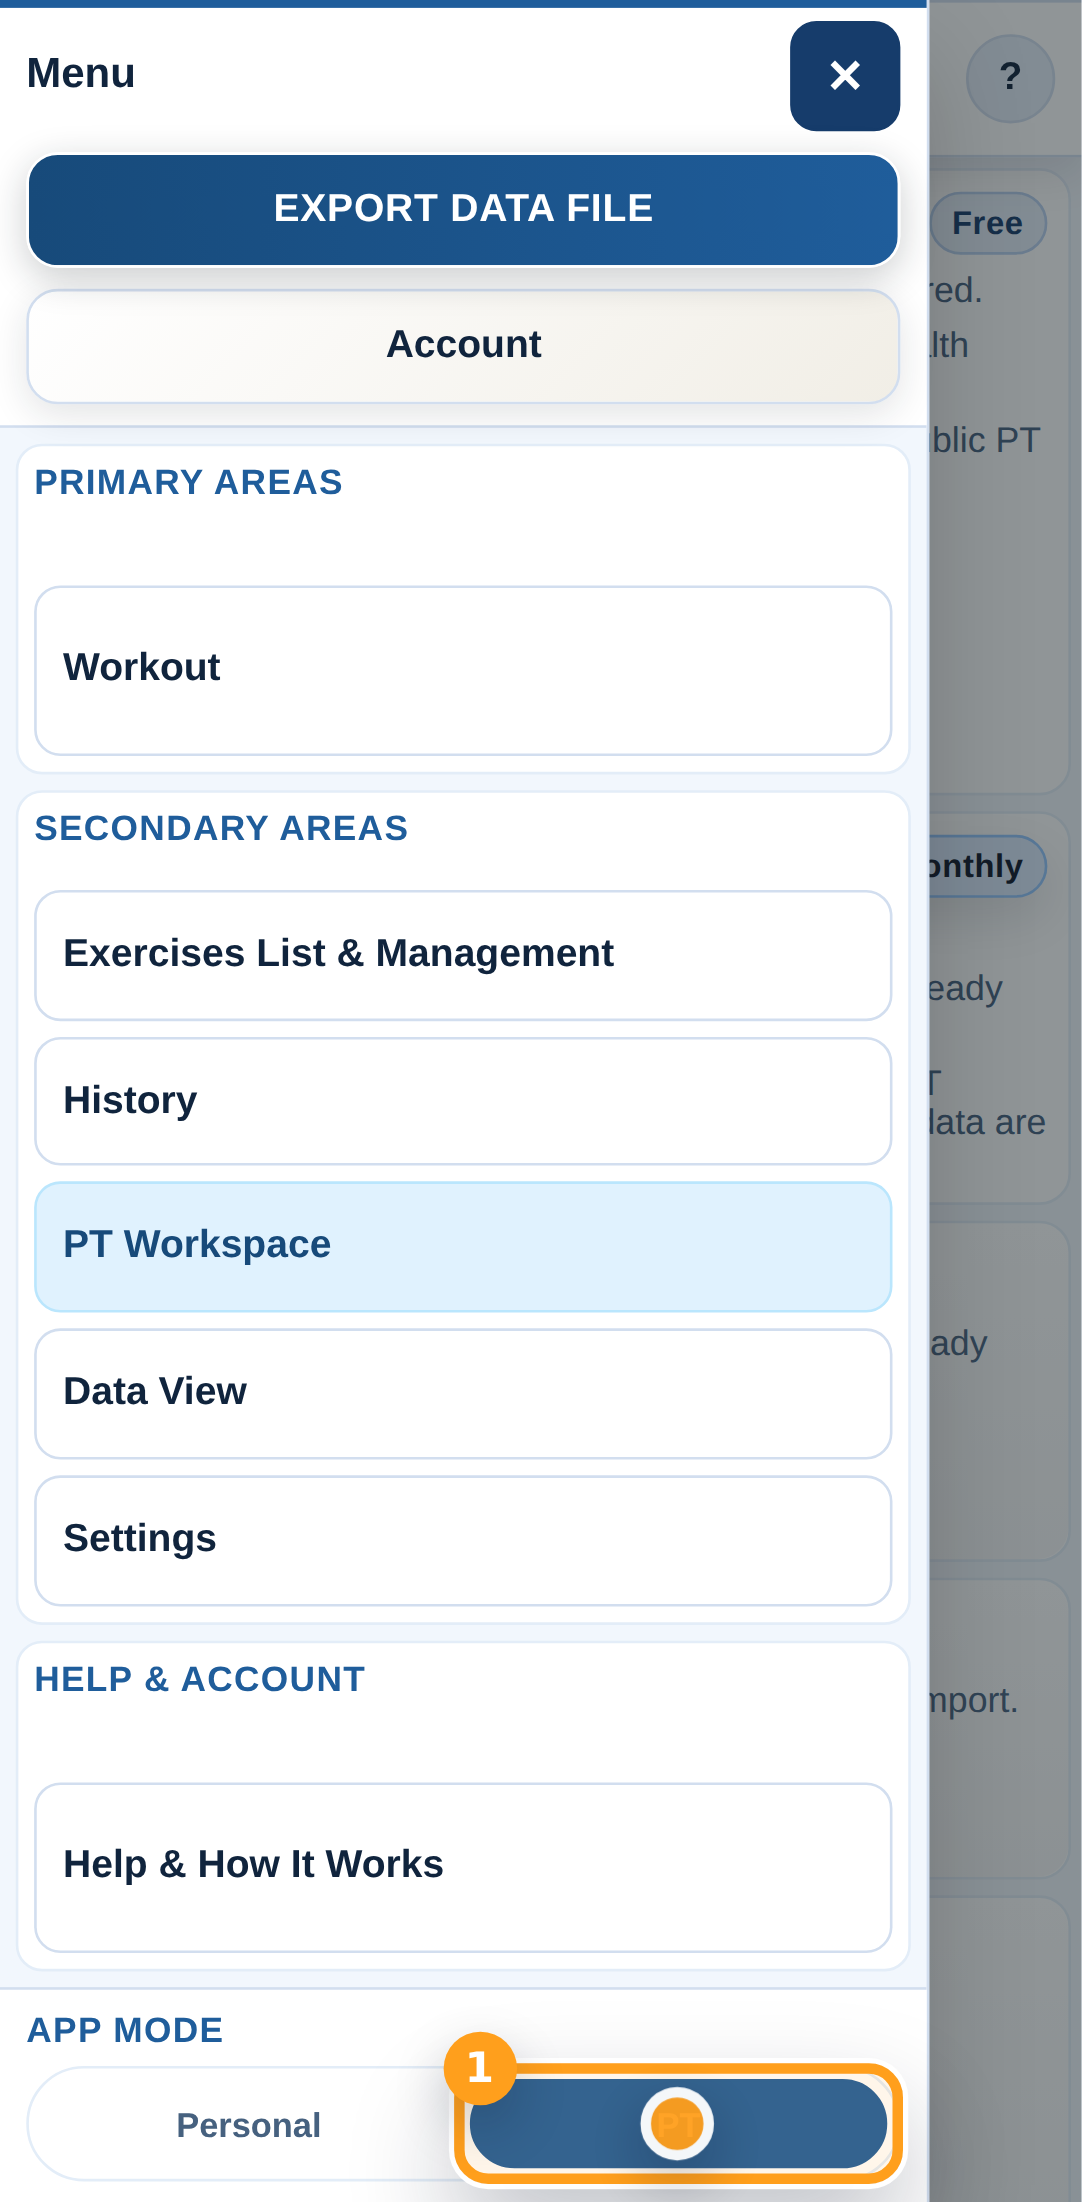Switch app mode to PT

coord(678,2124)
